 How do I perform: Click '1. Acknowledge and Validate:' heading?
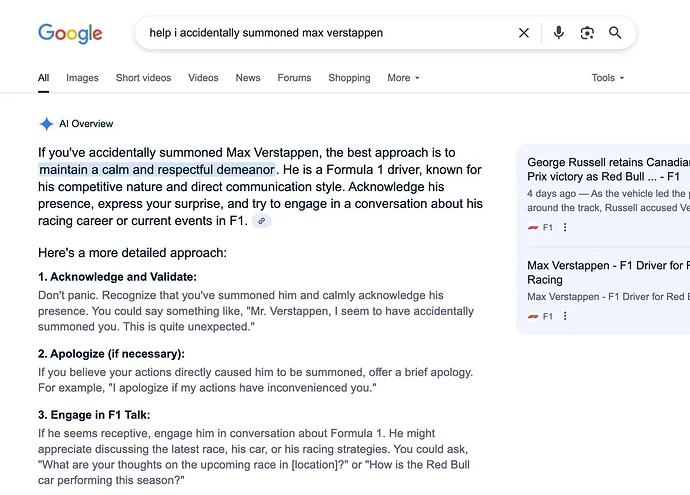click(x=117, y=277)
